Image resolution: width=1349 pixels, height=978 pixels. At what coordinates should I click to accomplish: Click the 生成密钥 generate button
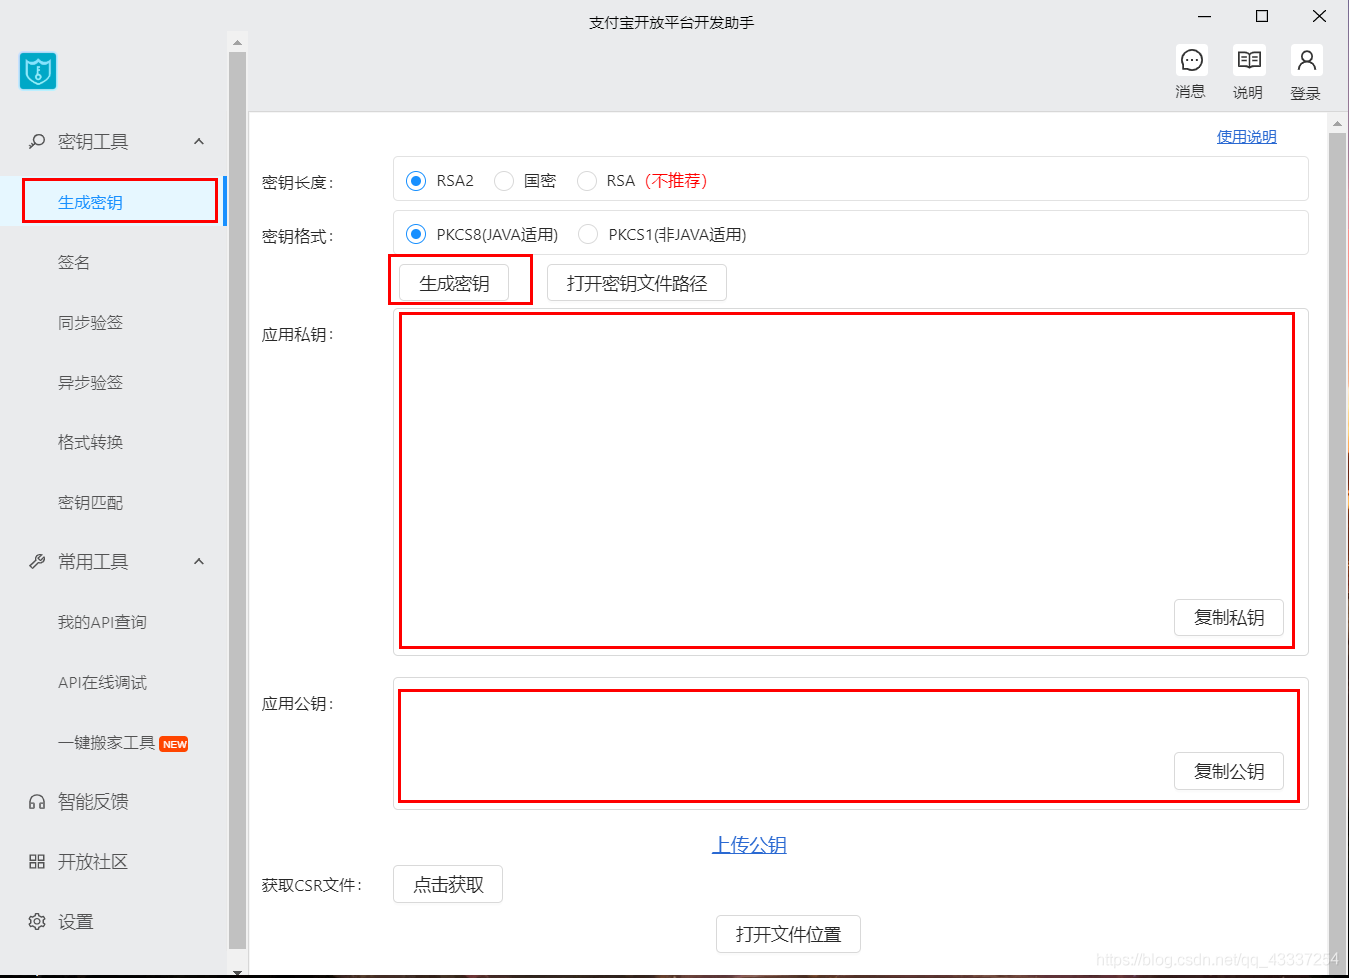click(x=454, y=283)
